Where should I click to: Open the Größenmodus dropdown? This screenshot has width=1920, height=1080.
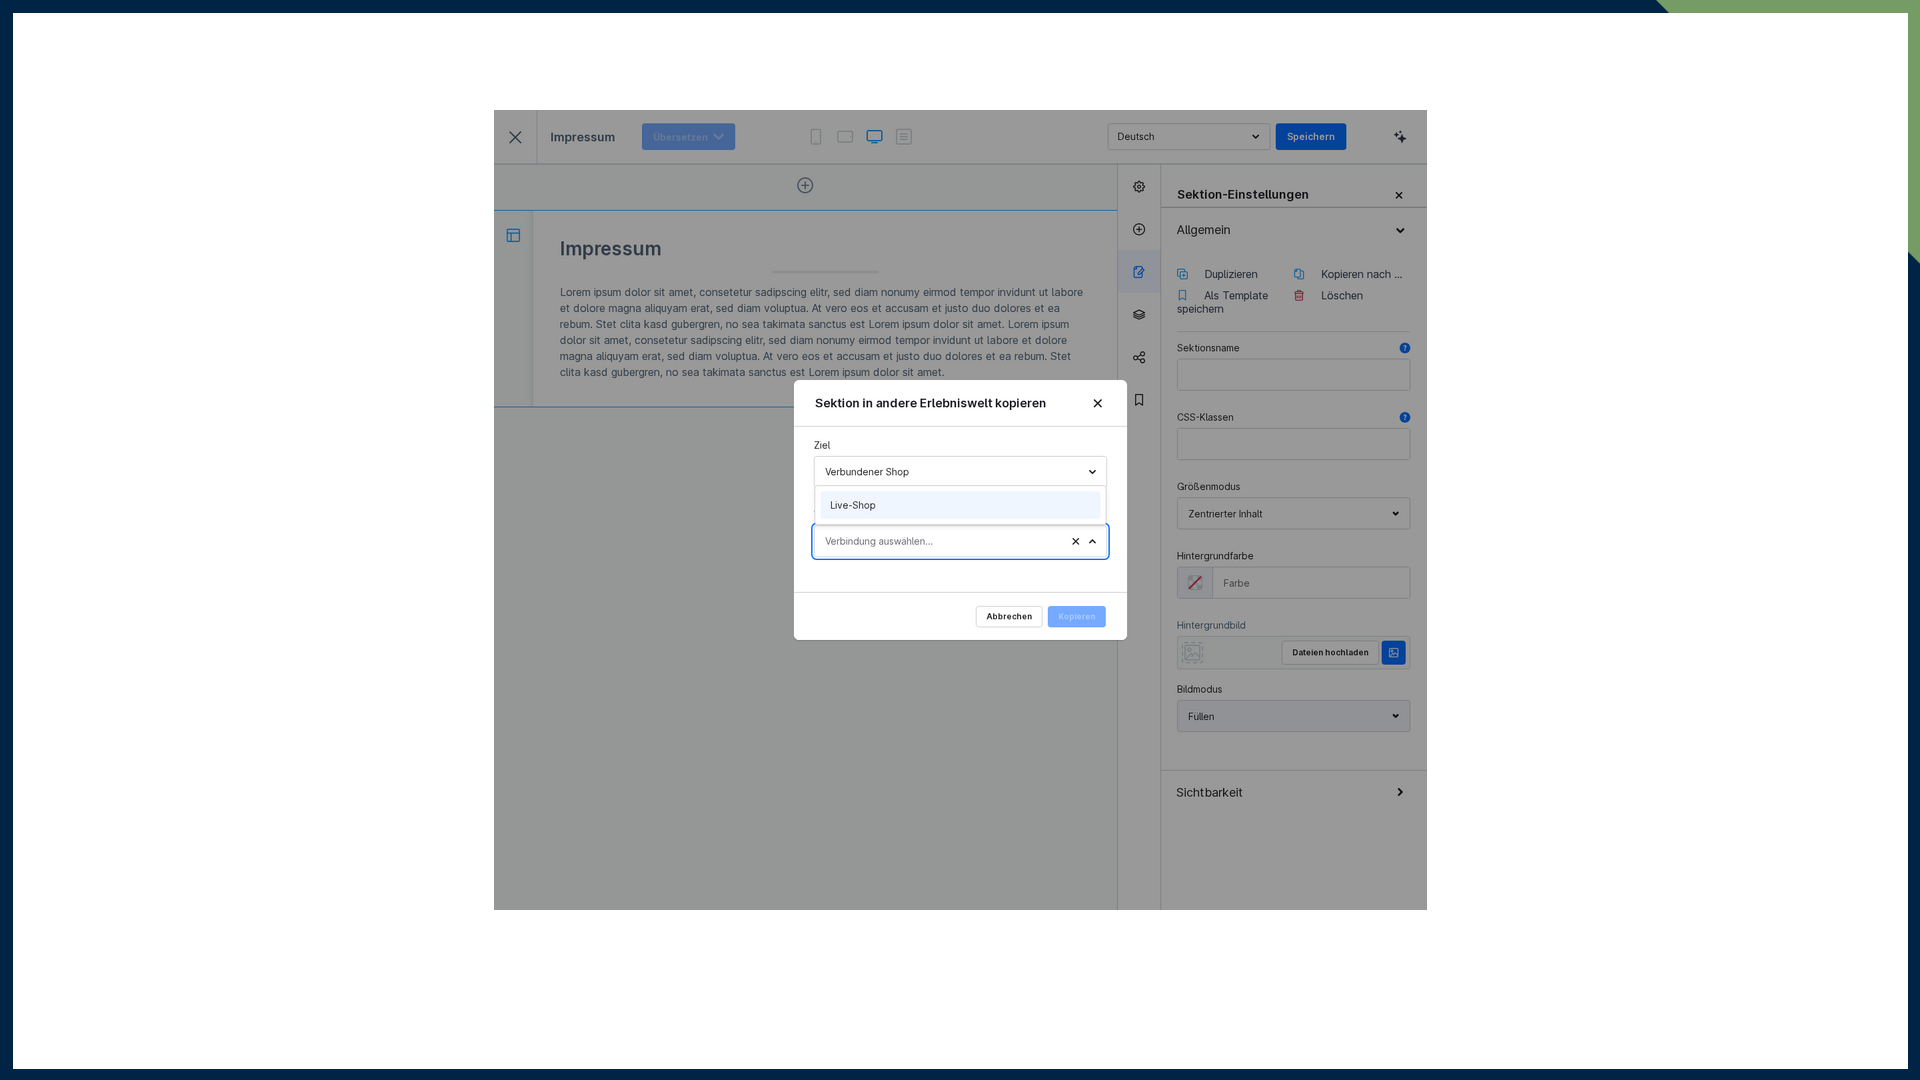[x=1293, y=514]
